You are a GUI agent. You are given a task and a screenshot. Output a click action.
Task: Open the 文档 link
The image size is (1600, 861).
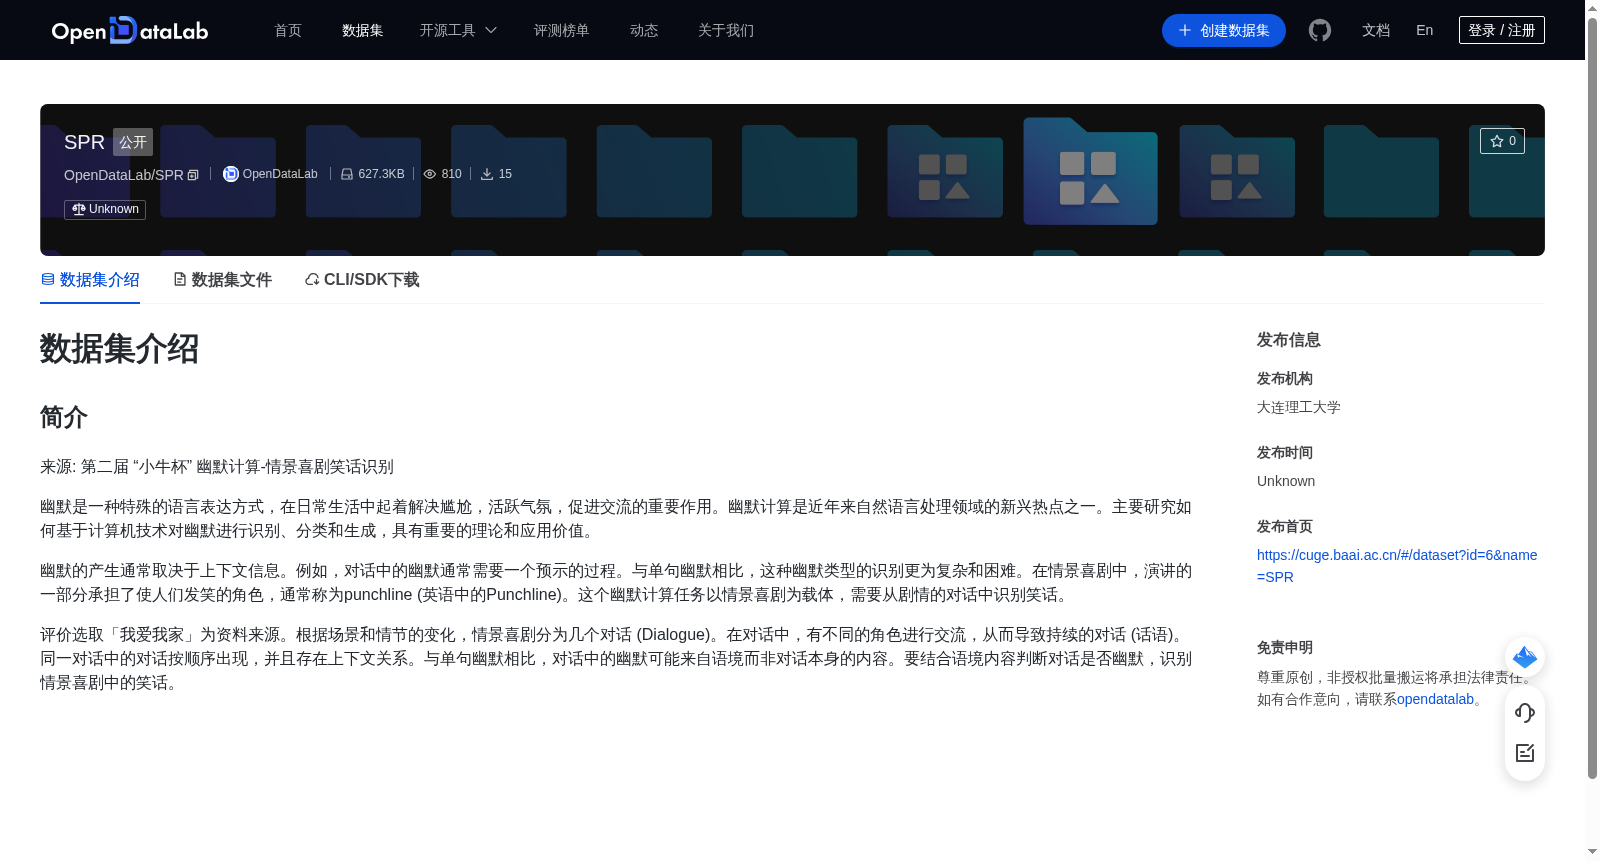coord(1376,30)
